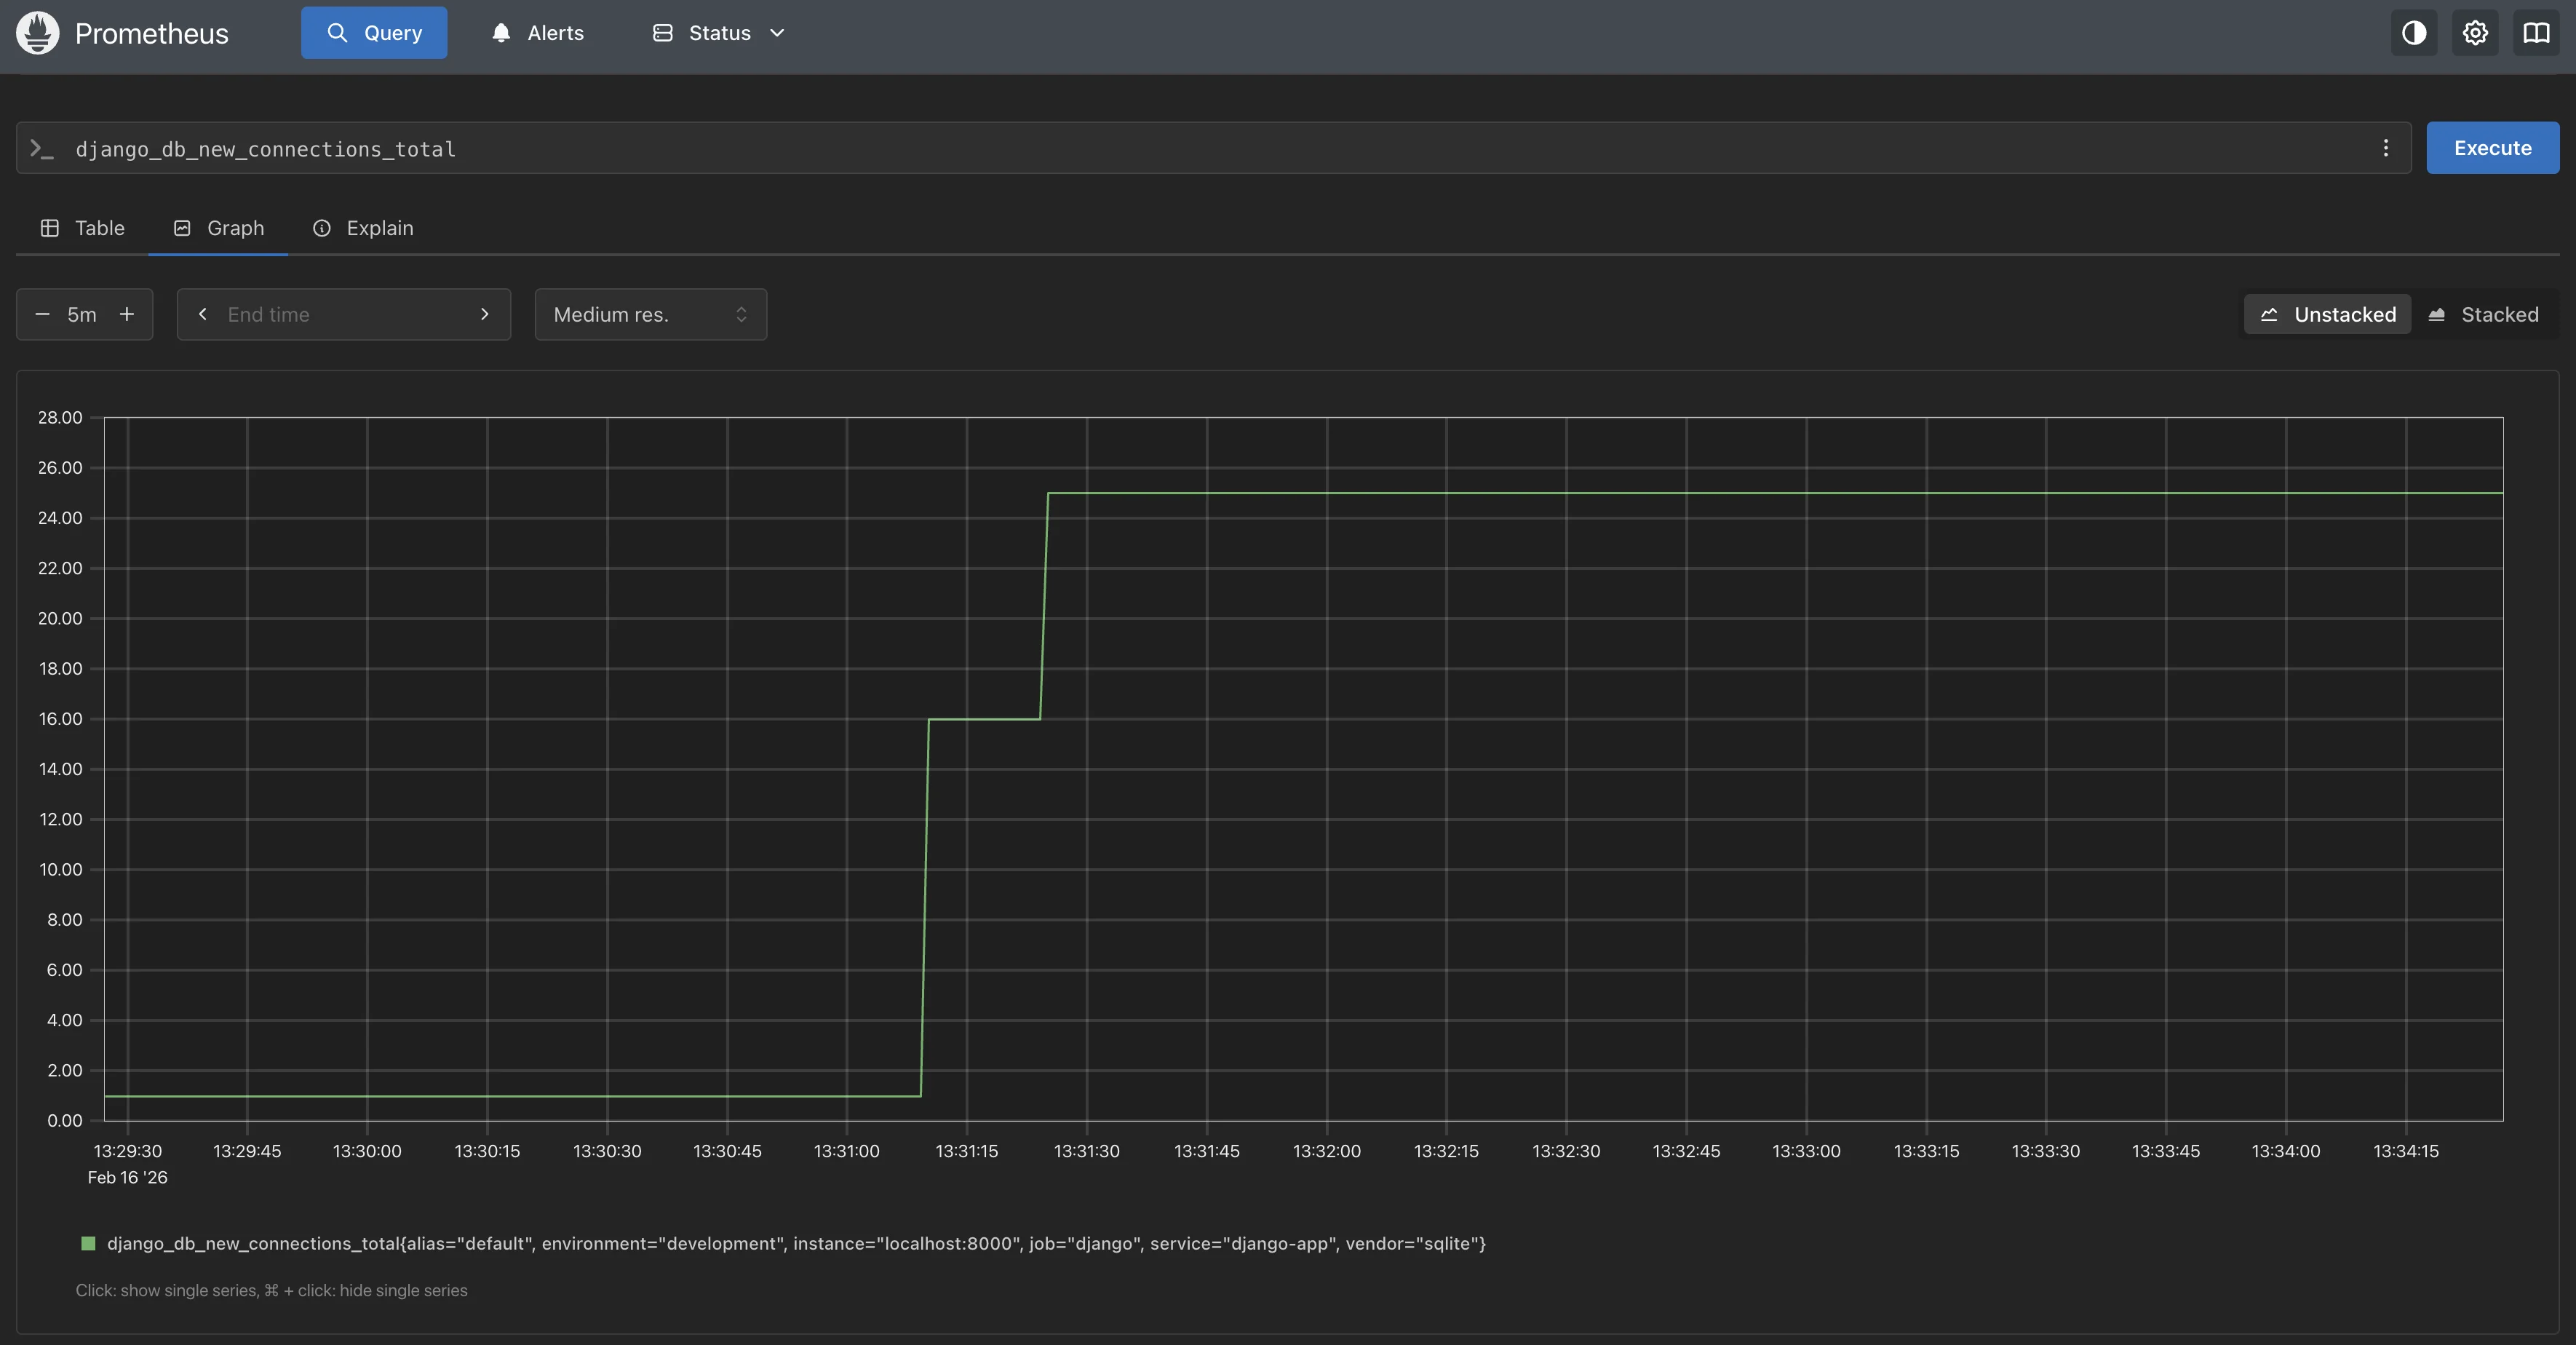Open the Medium res. resolution dropdown

tap(650, 314)
